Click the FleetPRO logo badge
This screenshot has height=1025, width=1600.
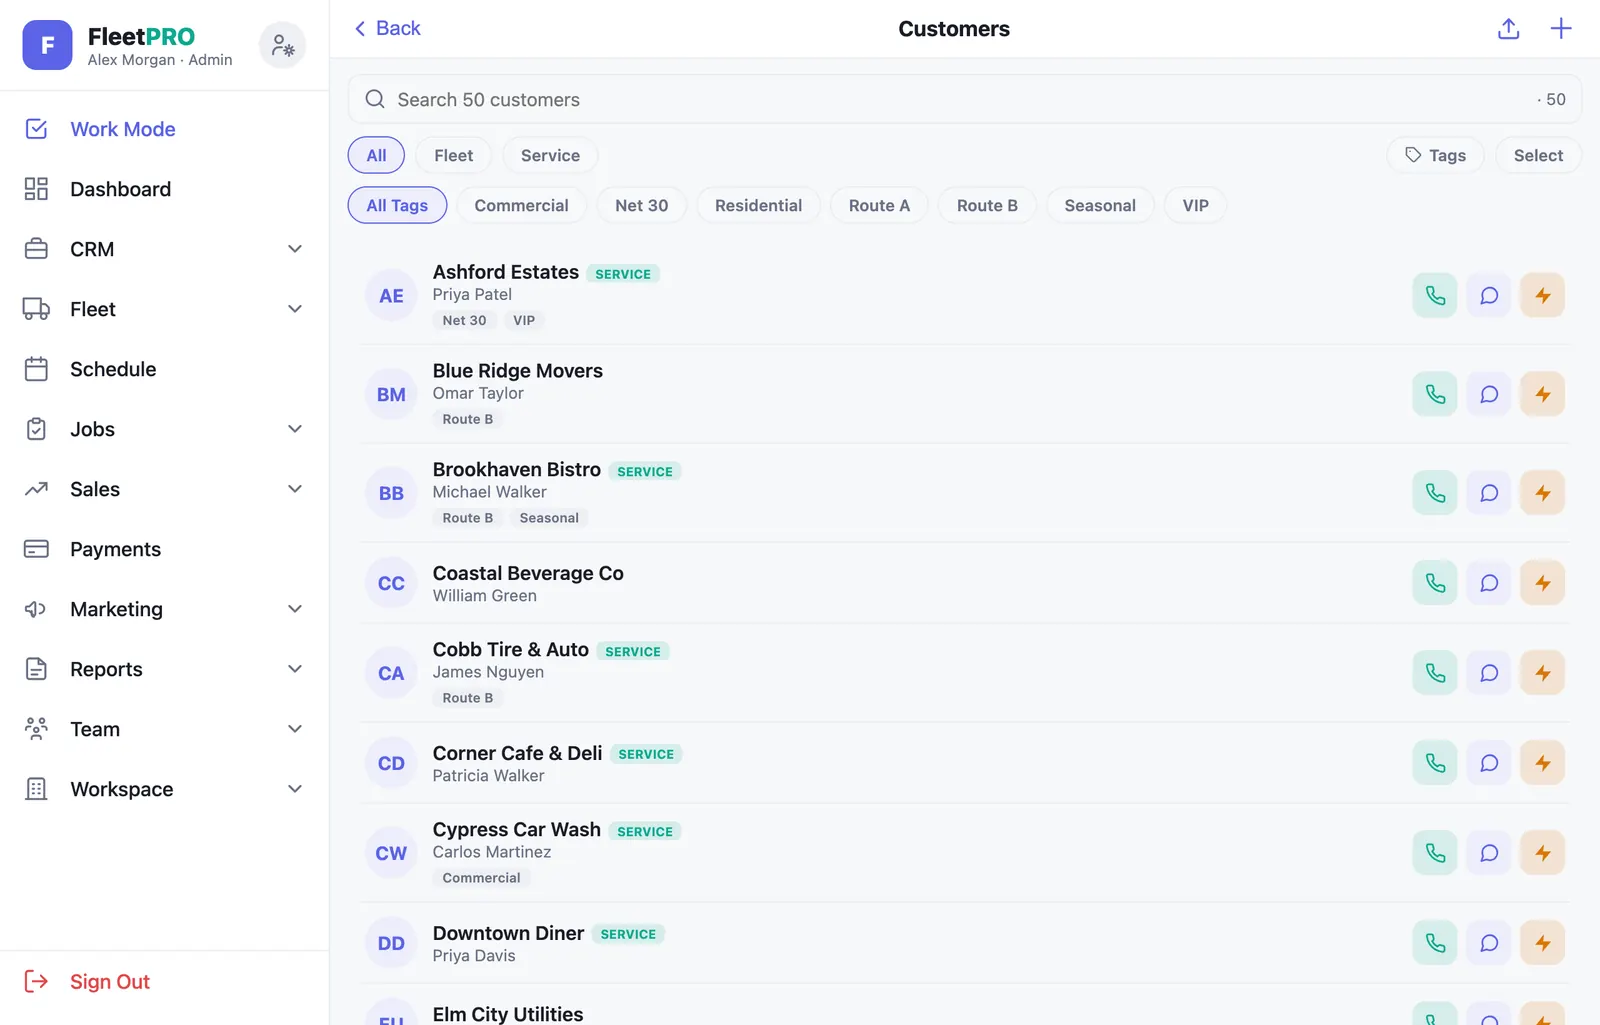pyautogui.click(x=47, y=45)
